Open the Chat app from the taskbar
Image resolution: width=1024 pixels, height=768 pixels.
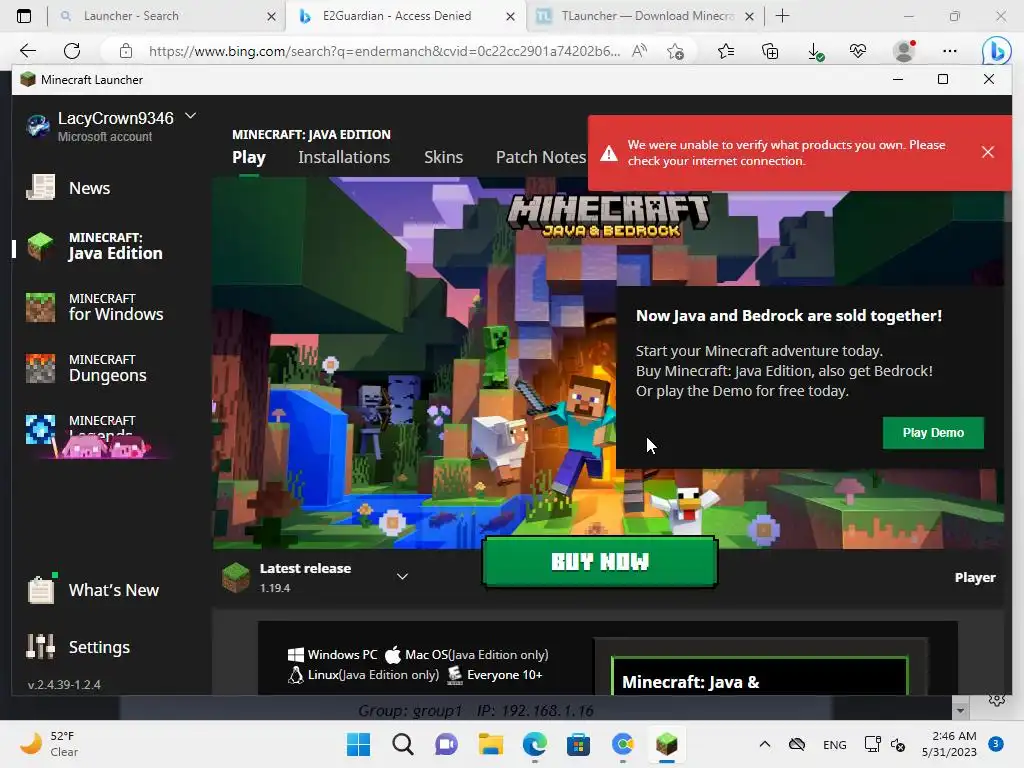(447, 744)
